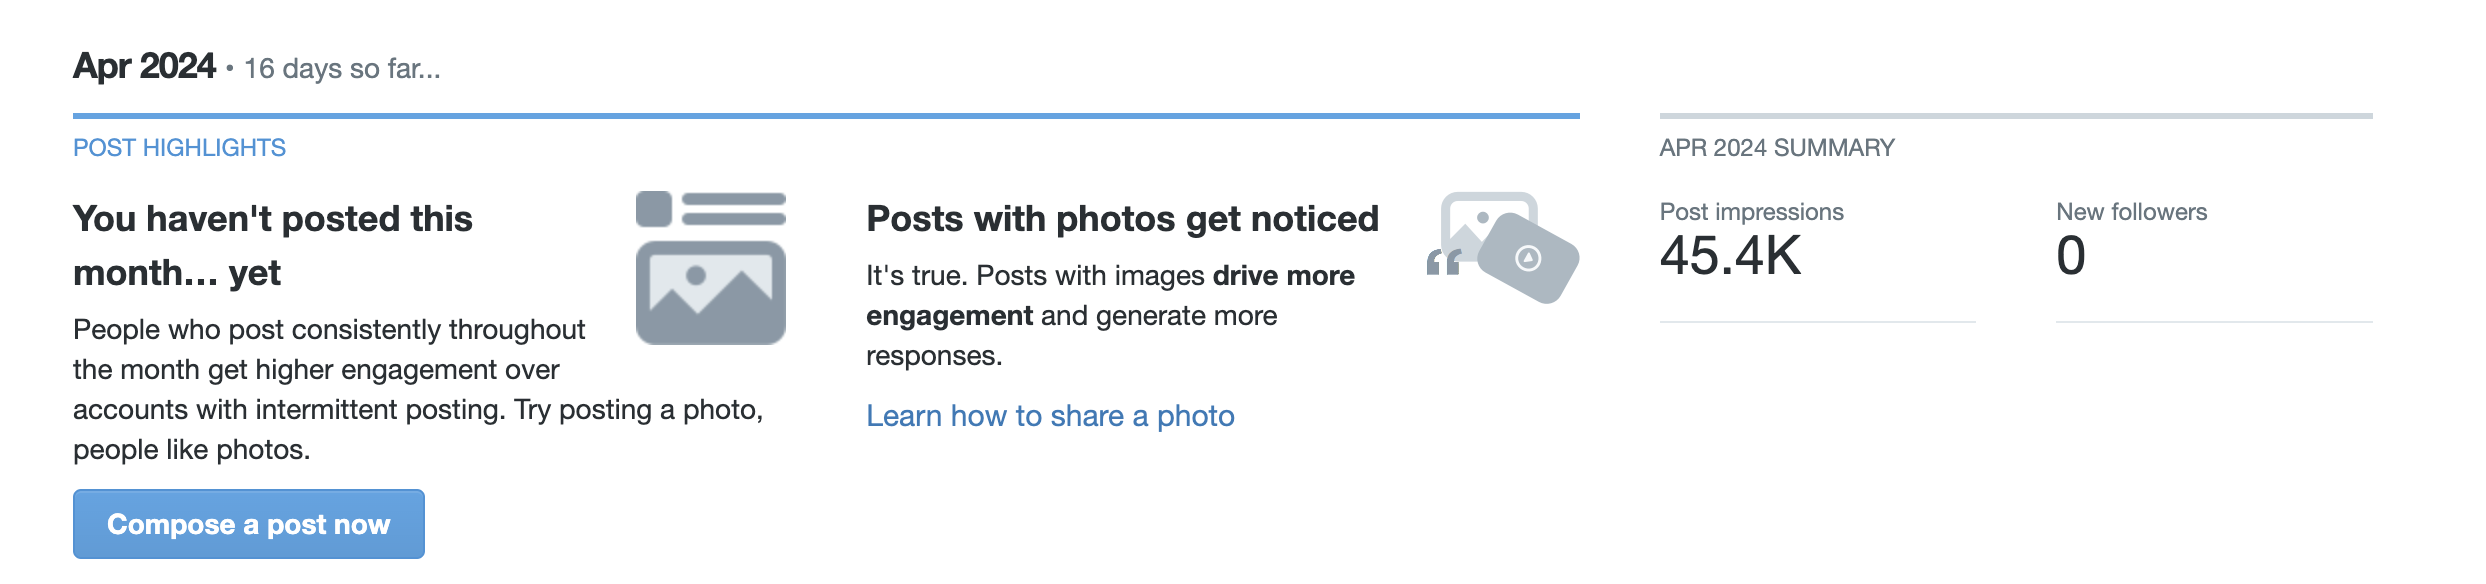The height and width of the screenshot is (584, 2486).
Task: Click the Apr 2024 Summary heading
Action: pos(1777,148)
